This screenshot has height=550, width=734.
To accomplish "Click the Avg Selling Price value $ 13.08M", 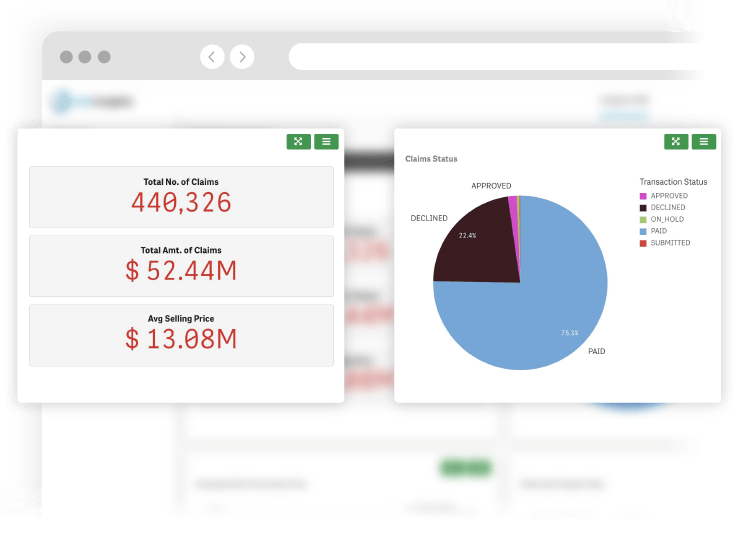I will [x=181, y=339].
